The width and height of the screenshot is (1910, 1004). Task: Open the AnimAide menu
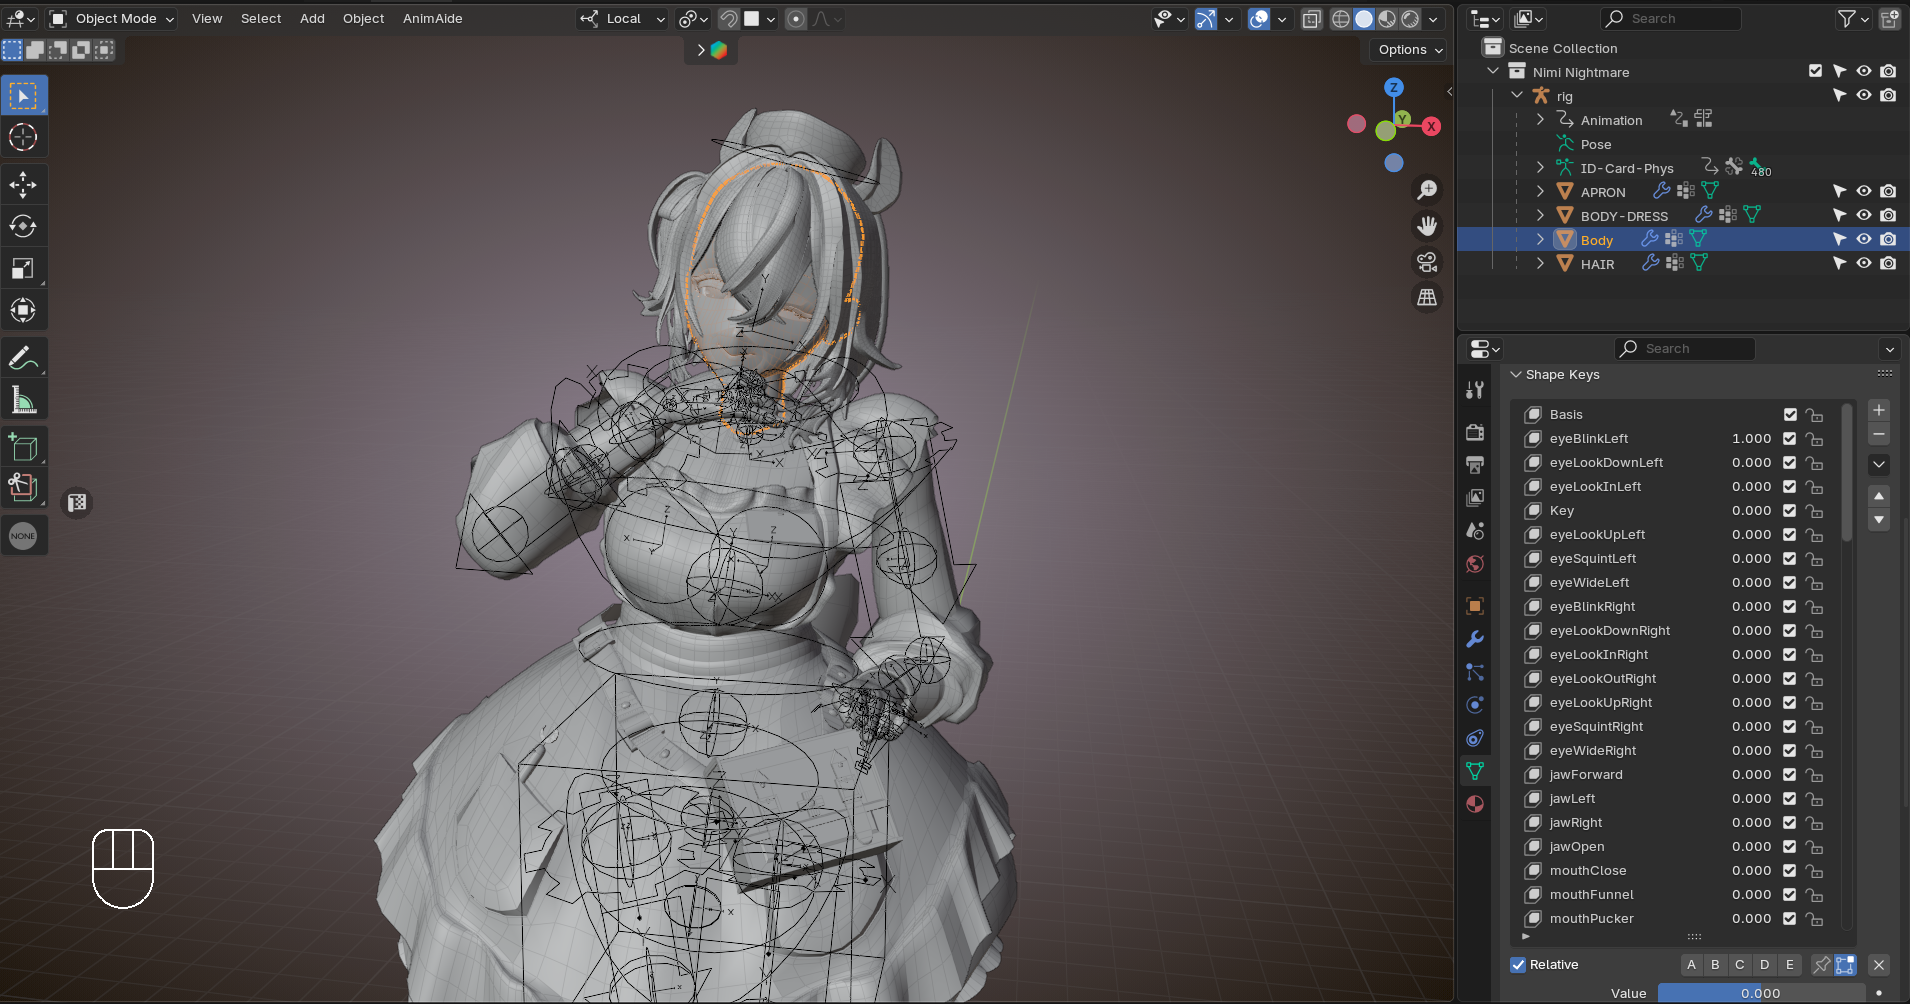432,18
